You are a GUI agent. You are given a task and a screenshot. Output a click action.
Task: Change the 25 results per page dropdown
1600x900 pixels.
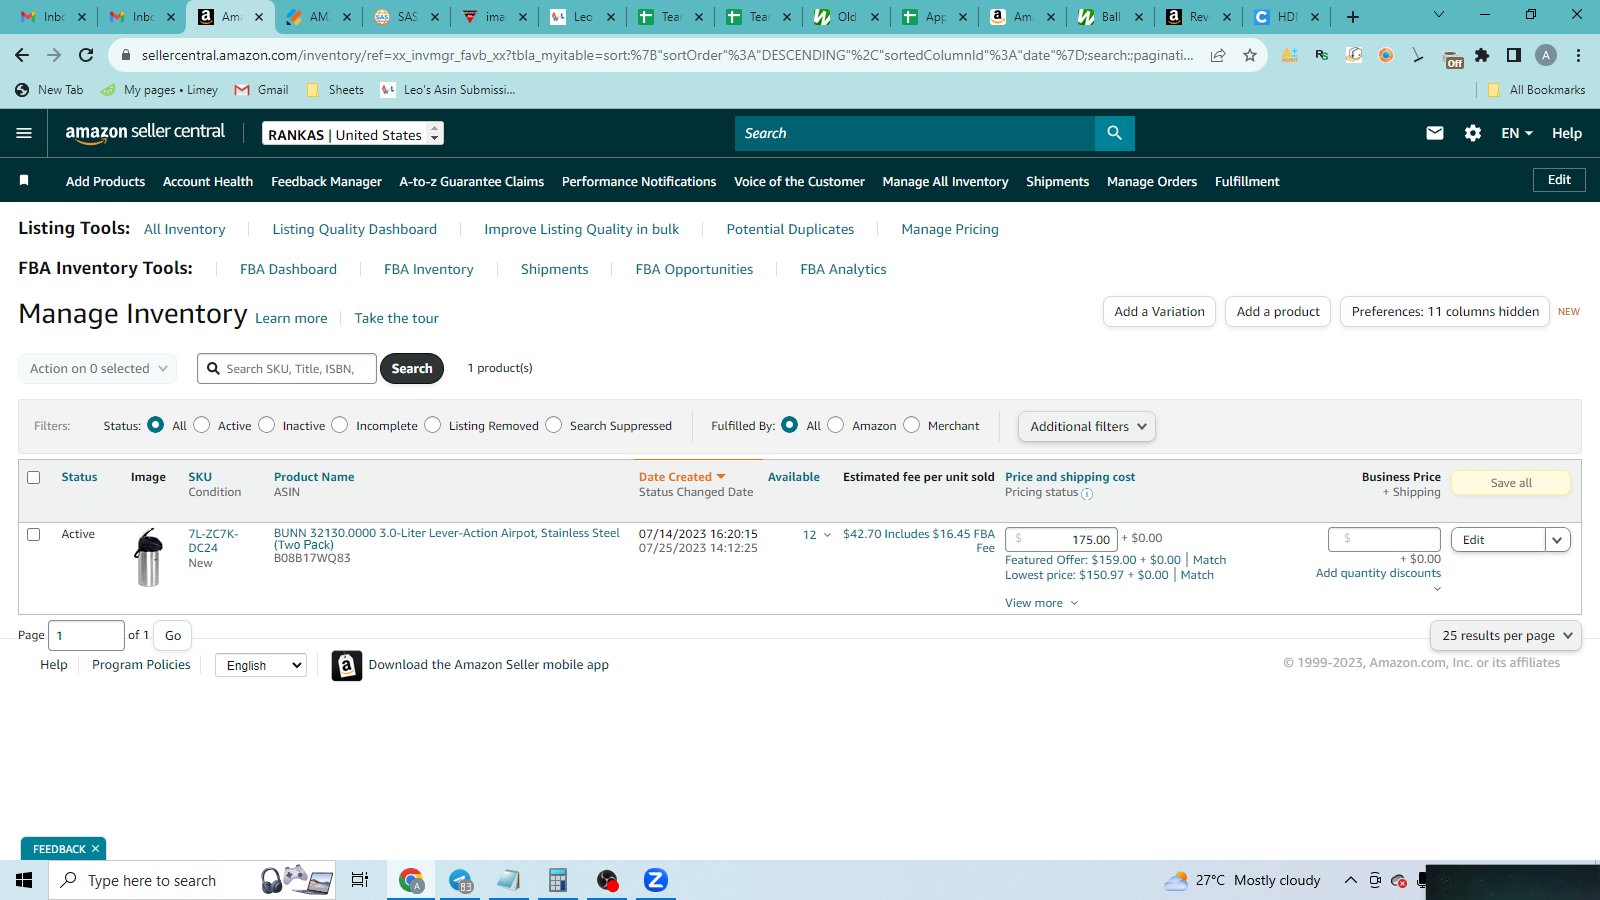[1506, 635]
